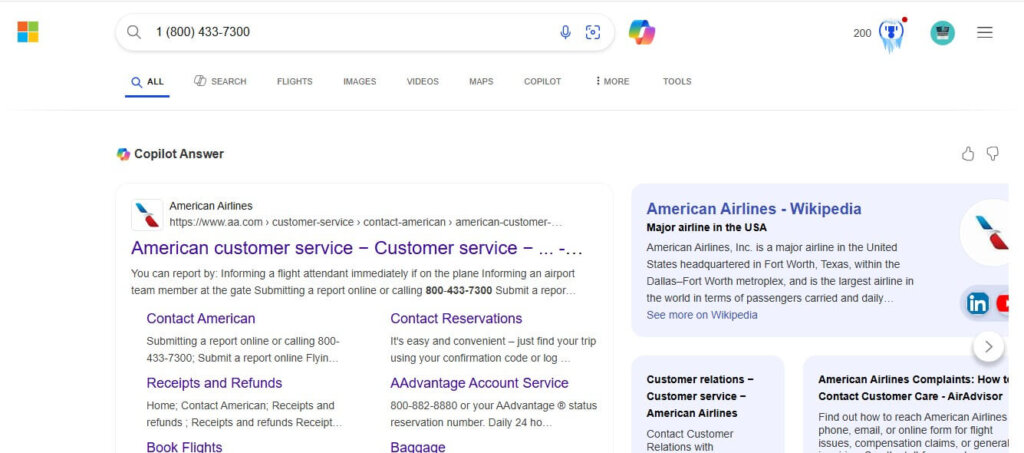
Task: Click the 'American Airlines' site name above URL
Action: click(211, 206)
